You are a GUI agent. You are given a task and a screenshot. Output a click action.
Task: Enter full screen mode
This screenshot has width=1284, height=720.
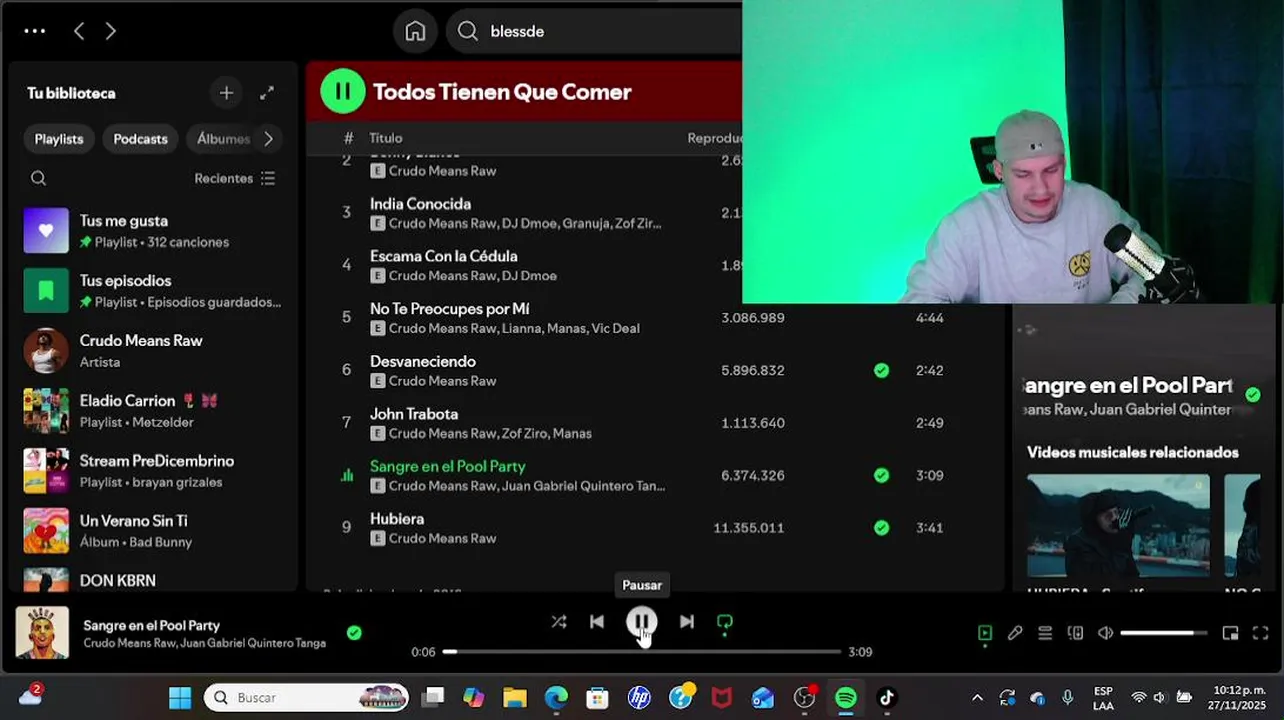[1261, 633]
